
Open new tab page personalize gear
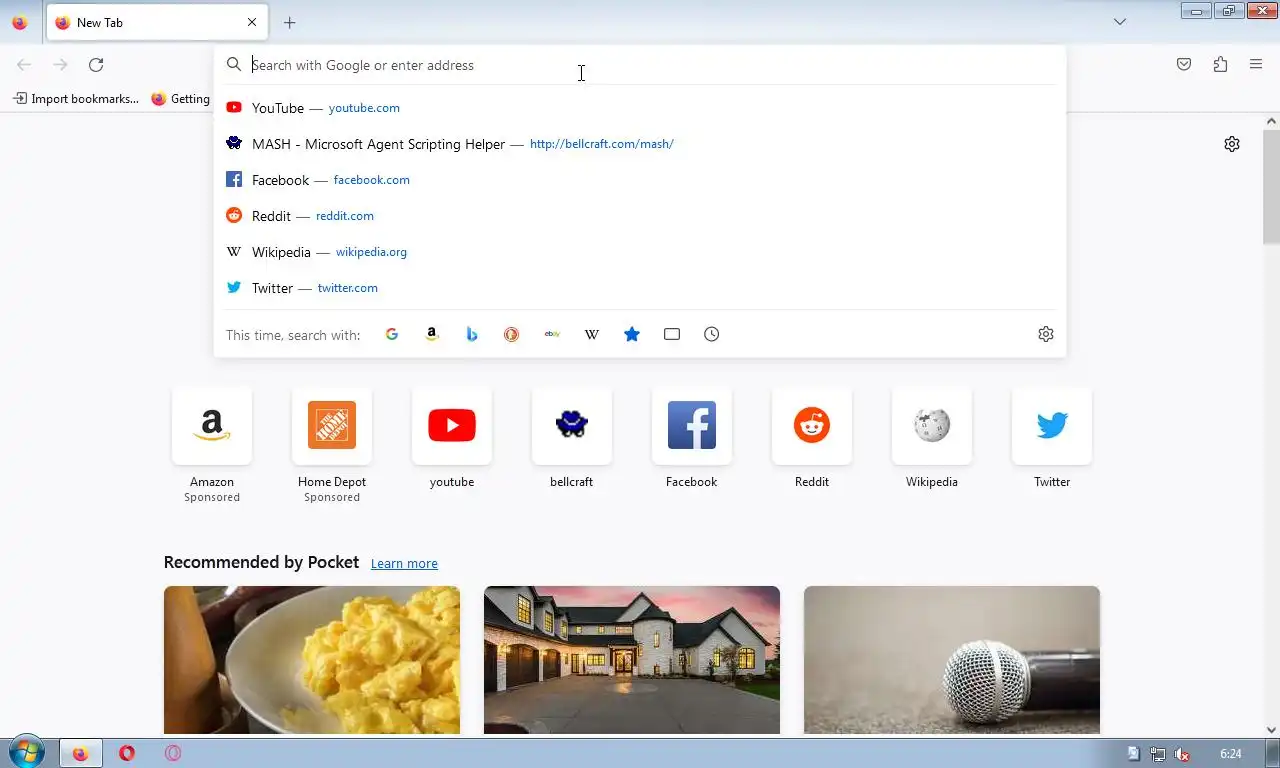(x=1232, y=144)
